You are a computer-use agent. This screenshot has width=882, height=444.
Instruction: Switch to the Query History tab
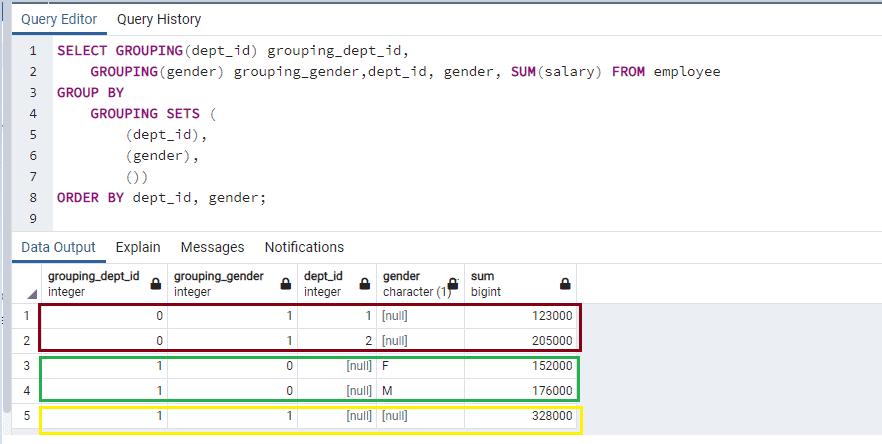[158, 19]
